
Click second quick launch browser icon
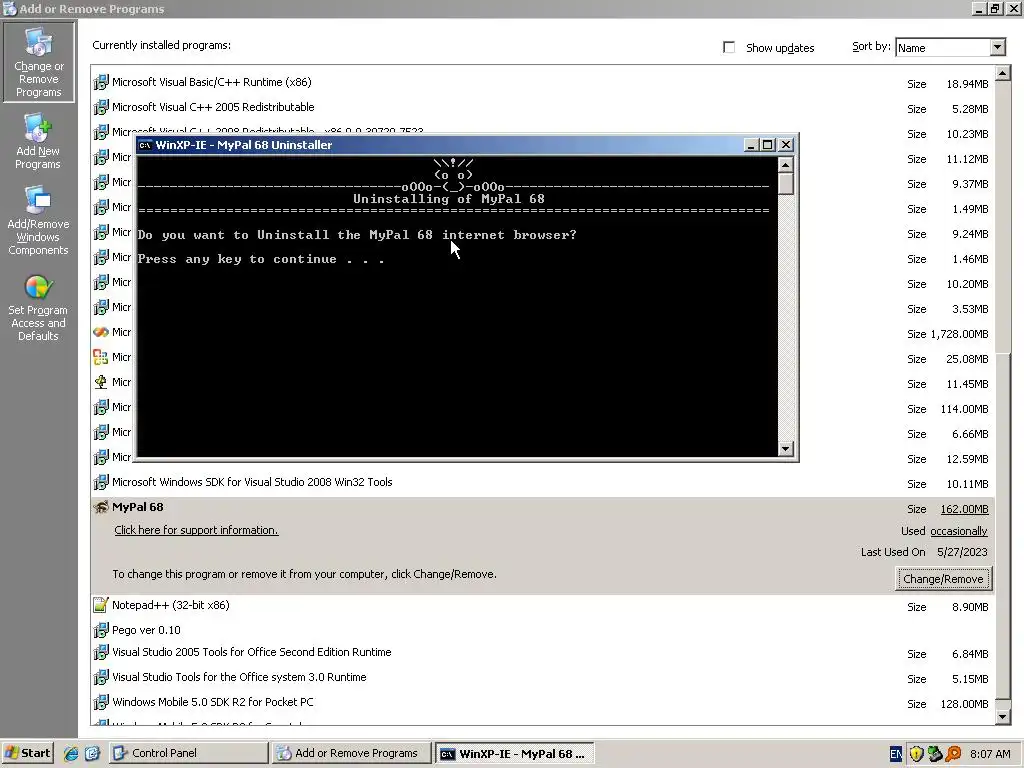(x=92, y=753)
